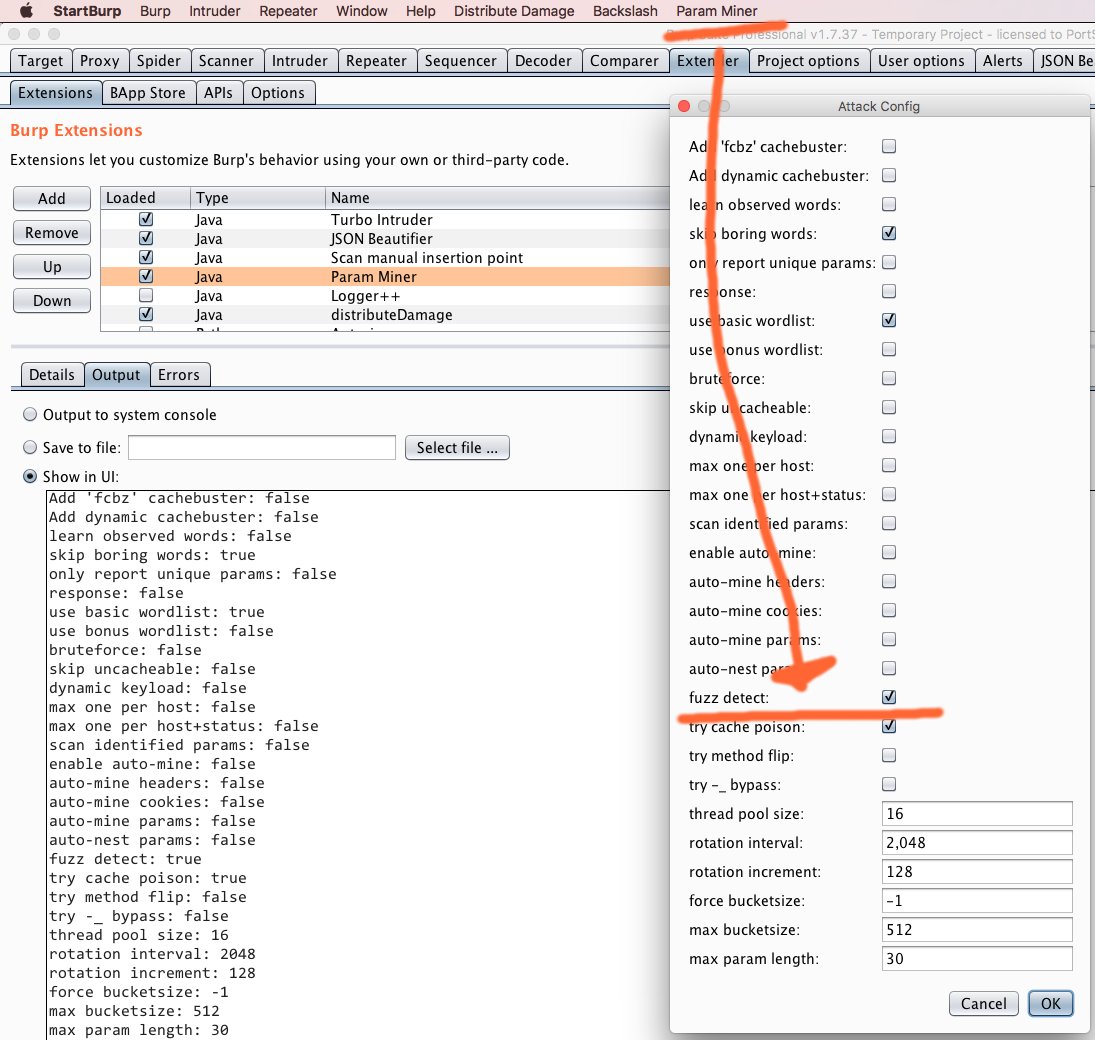
Task: Switch to the User options tab
Action: (921, 61)
